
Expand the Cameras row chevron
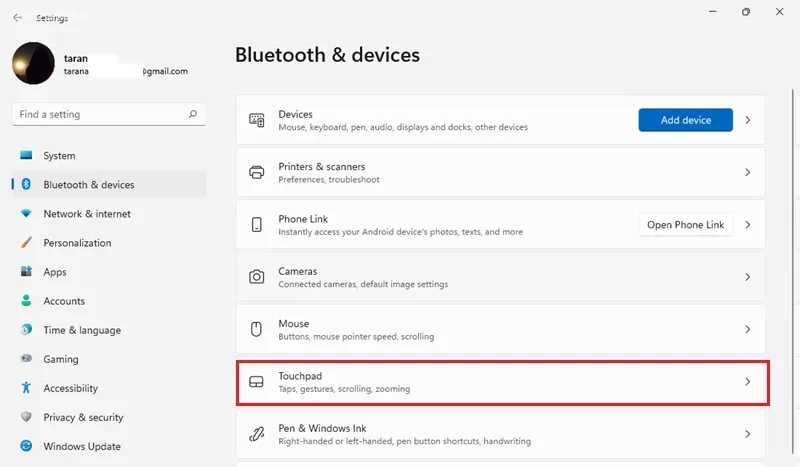(x=747, y=277)
